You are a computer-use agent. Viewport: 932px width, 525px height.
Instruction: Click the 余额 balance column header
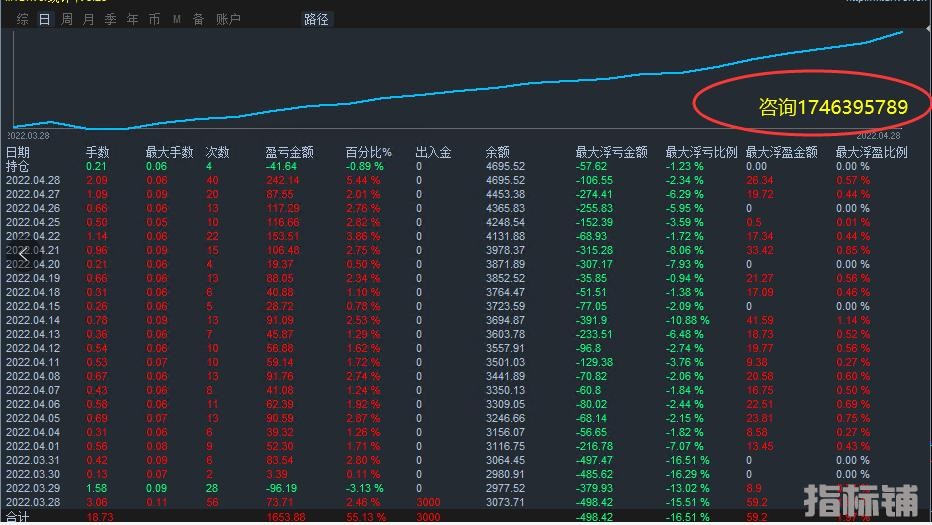pos(497,152)
